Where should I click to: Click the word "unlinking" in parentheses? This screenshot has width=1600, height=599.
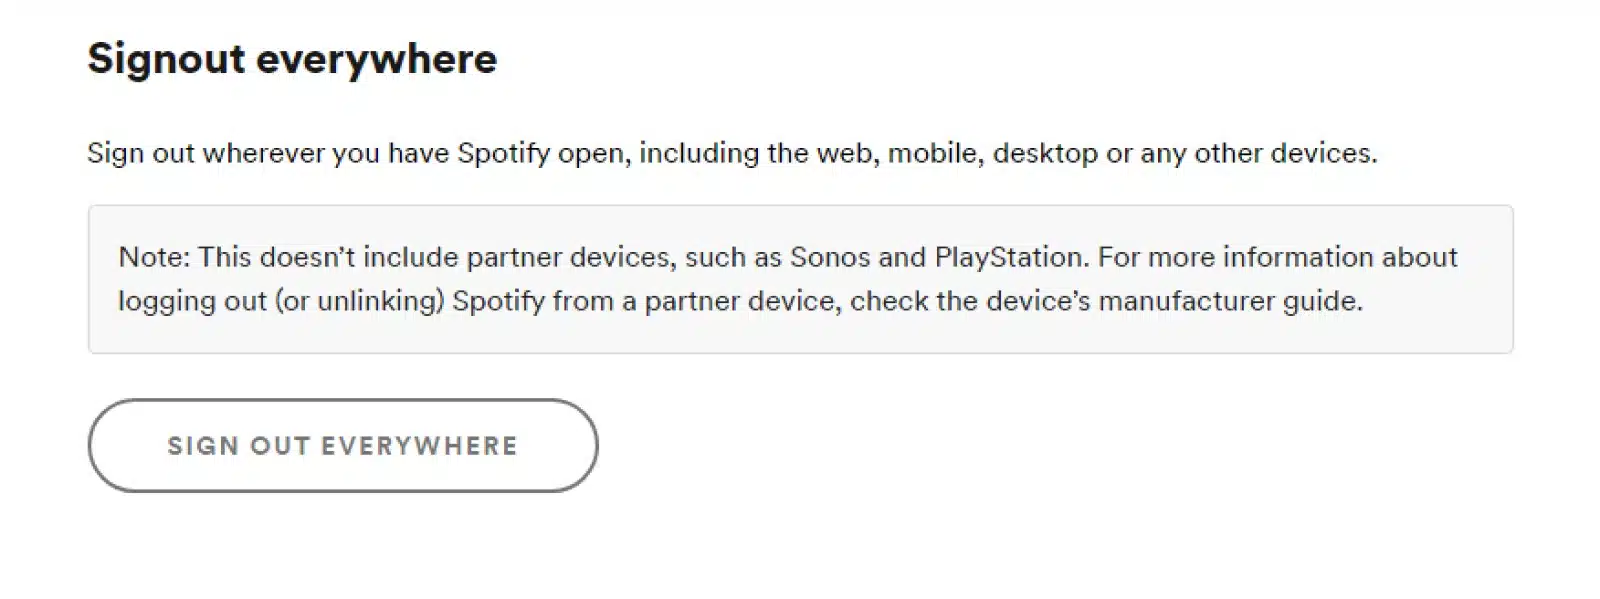(x=379, y=301)
